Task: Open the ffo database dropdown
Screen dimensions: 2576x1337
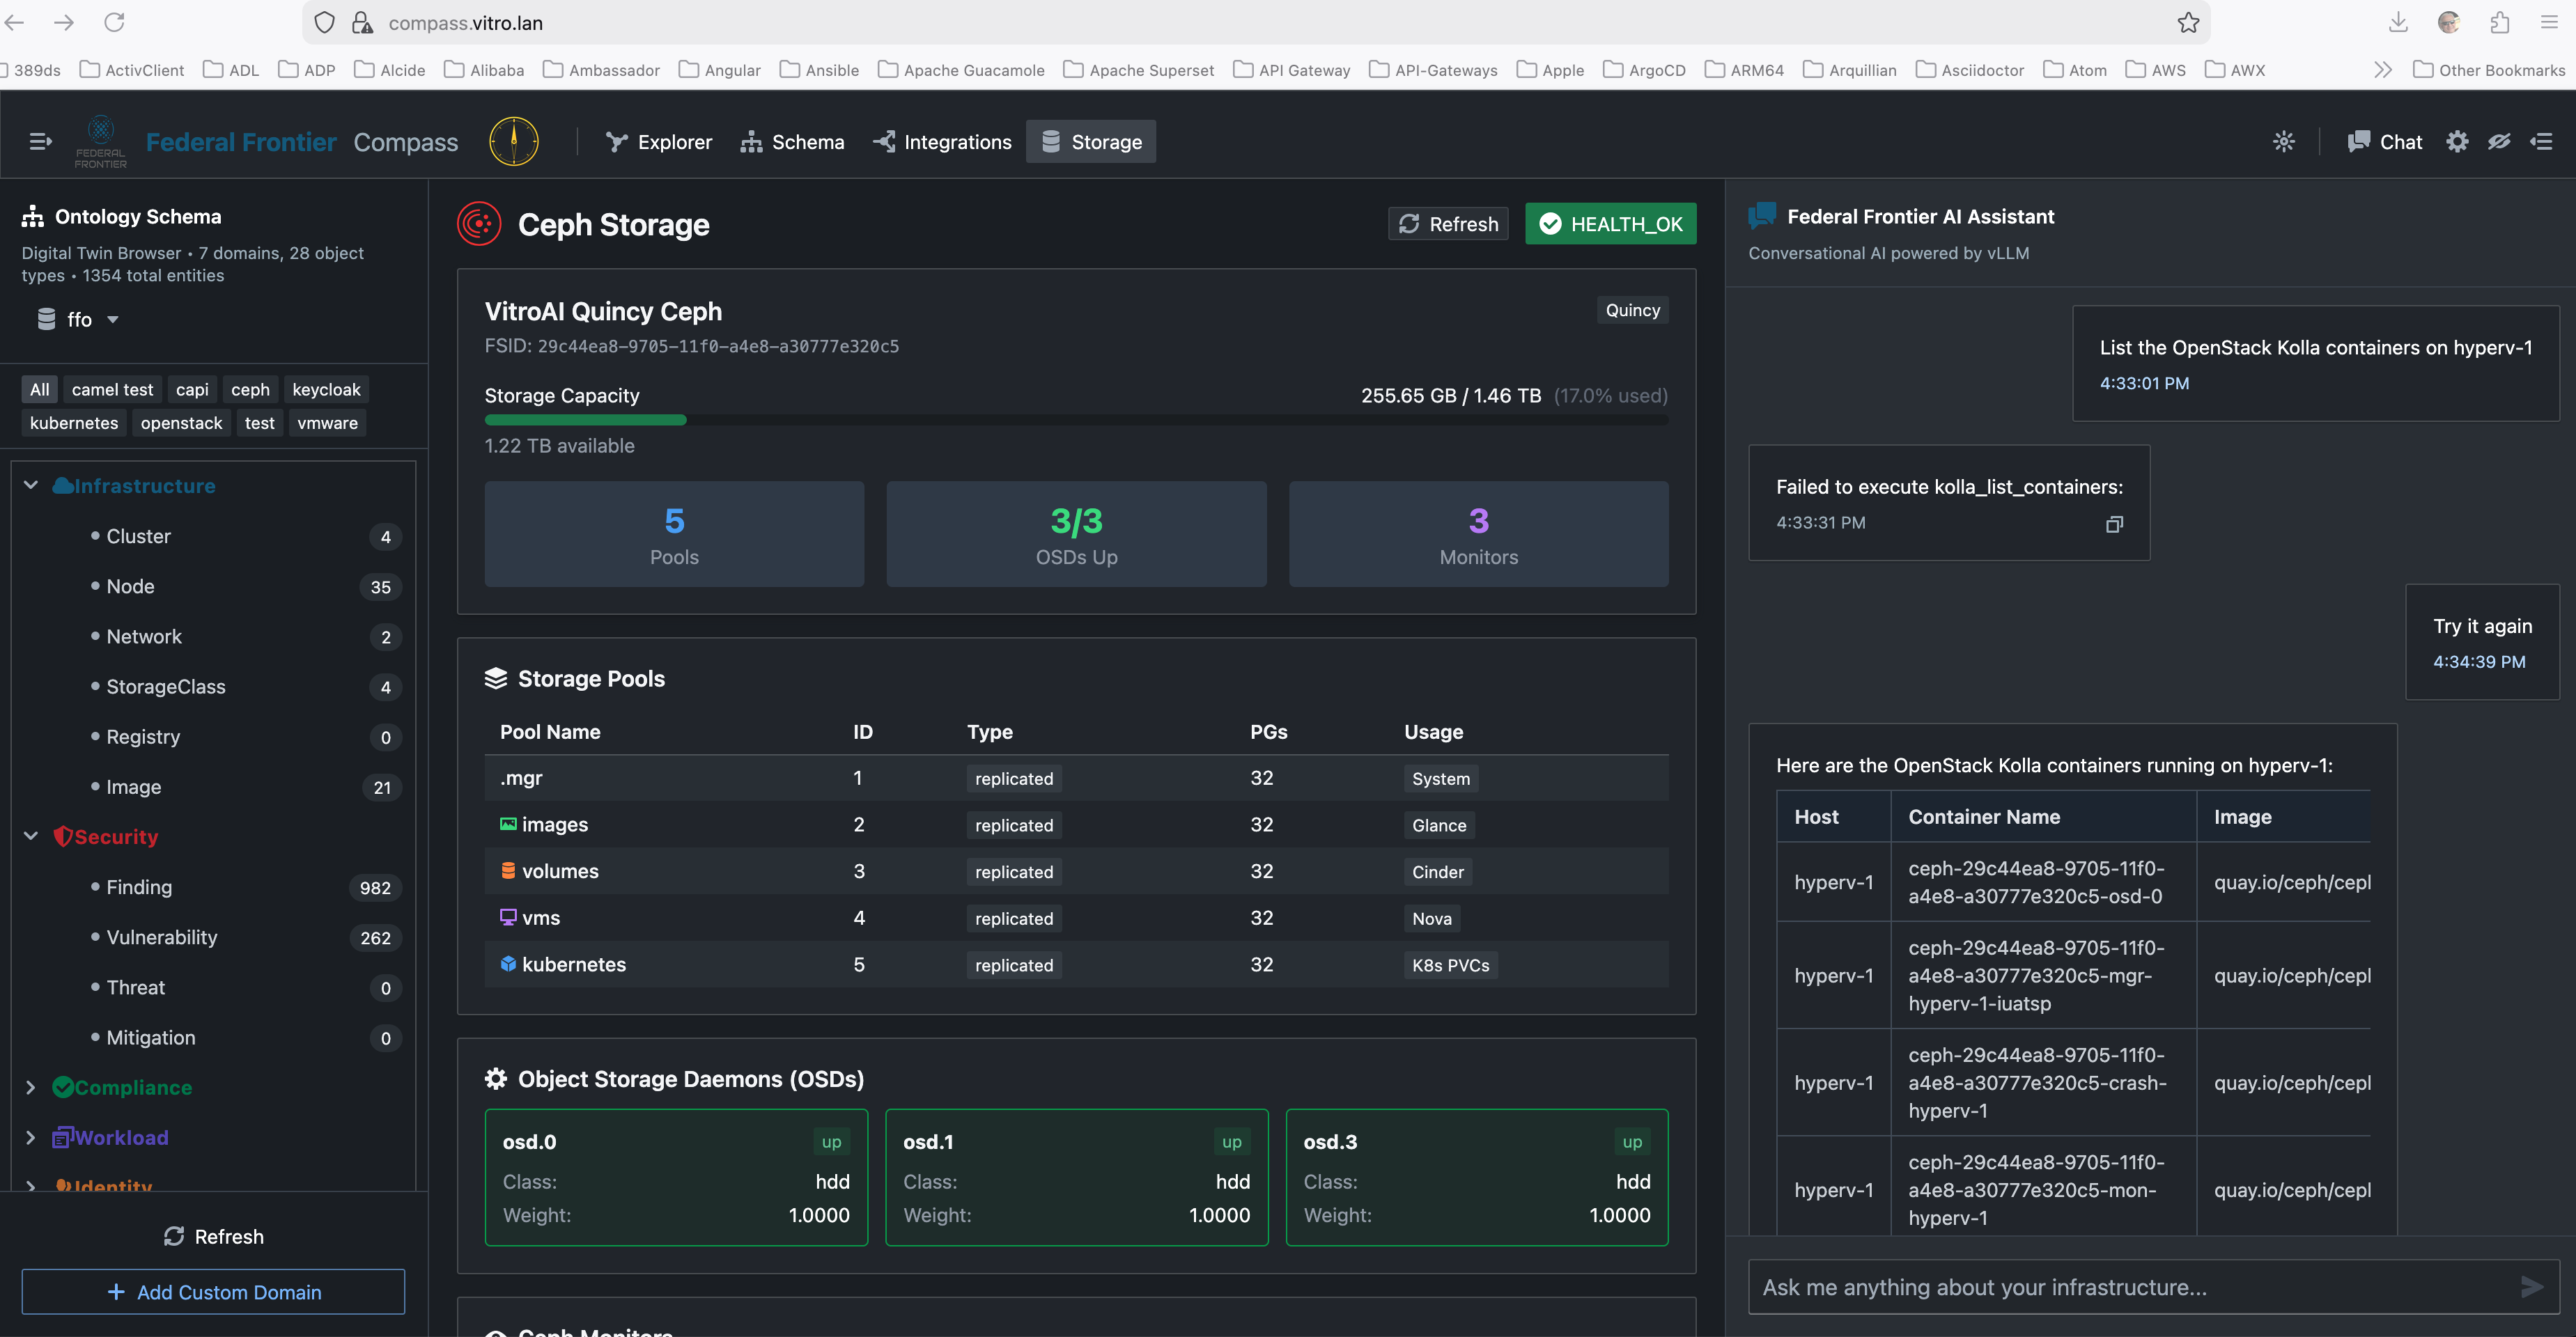Action: click(x=80, y=319)
